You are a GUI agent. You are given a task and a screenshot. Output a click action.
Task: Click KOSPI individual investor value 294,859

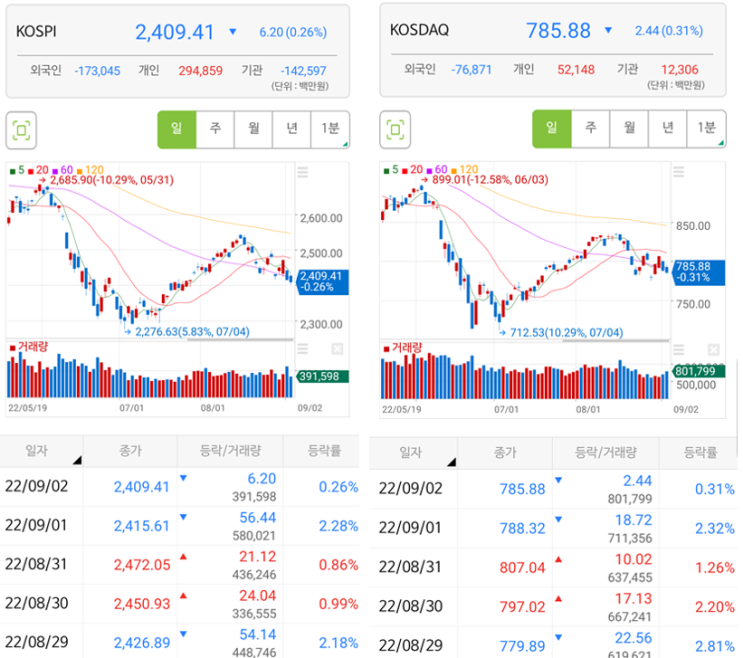pos(200,71)
